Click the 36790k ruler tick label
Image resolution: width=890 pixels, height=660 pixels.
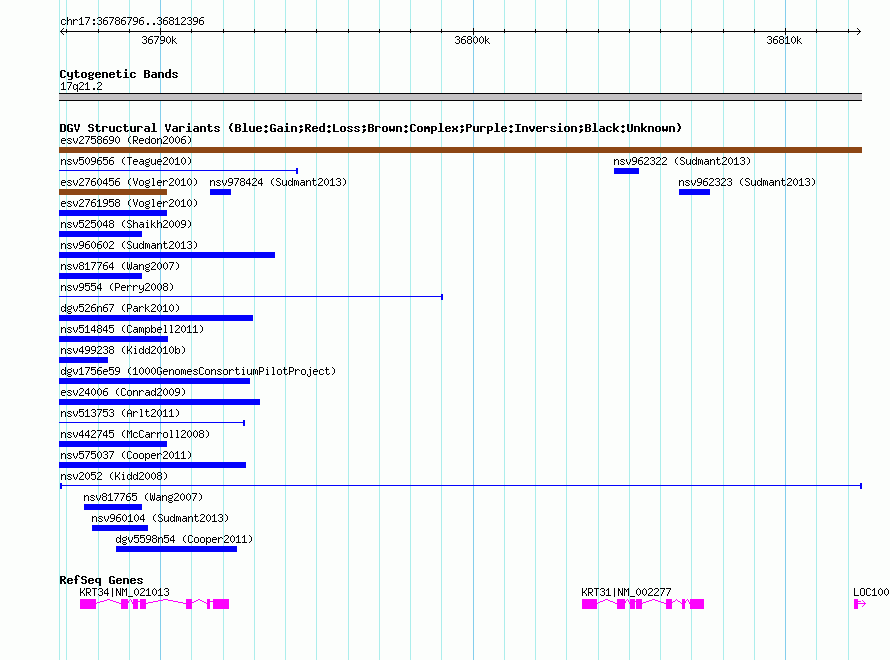(x=159, y=40)
